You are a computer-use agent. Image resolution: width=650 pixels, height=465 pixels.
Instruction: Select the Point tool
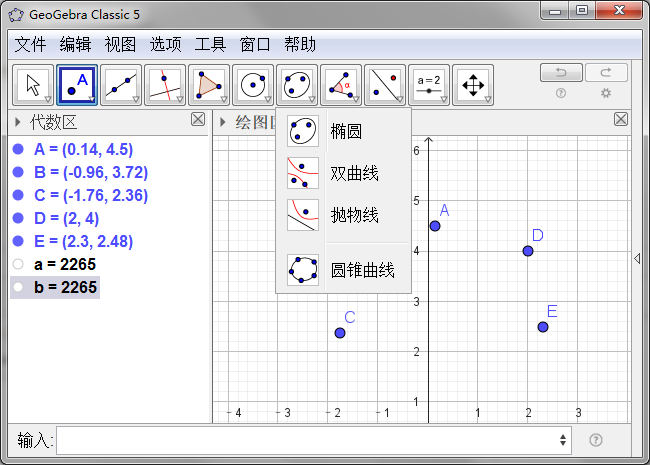[77, 85]
